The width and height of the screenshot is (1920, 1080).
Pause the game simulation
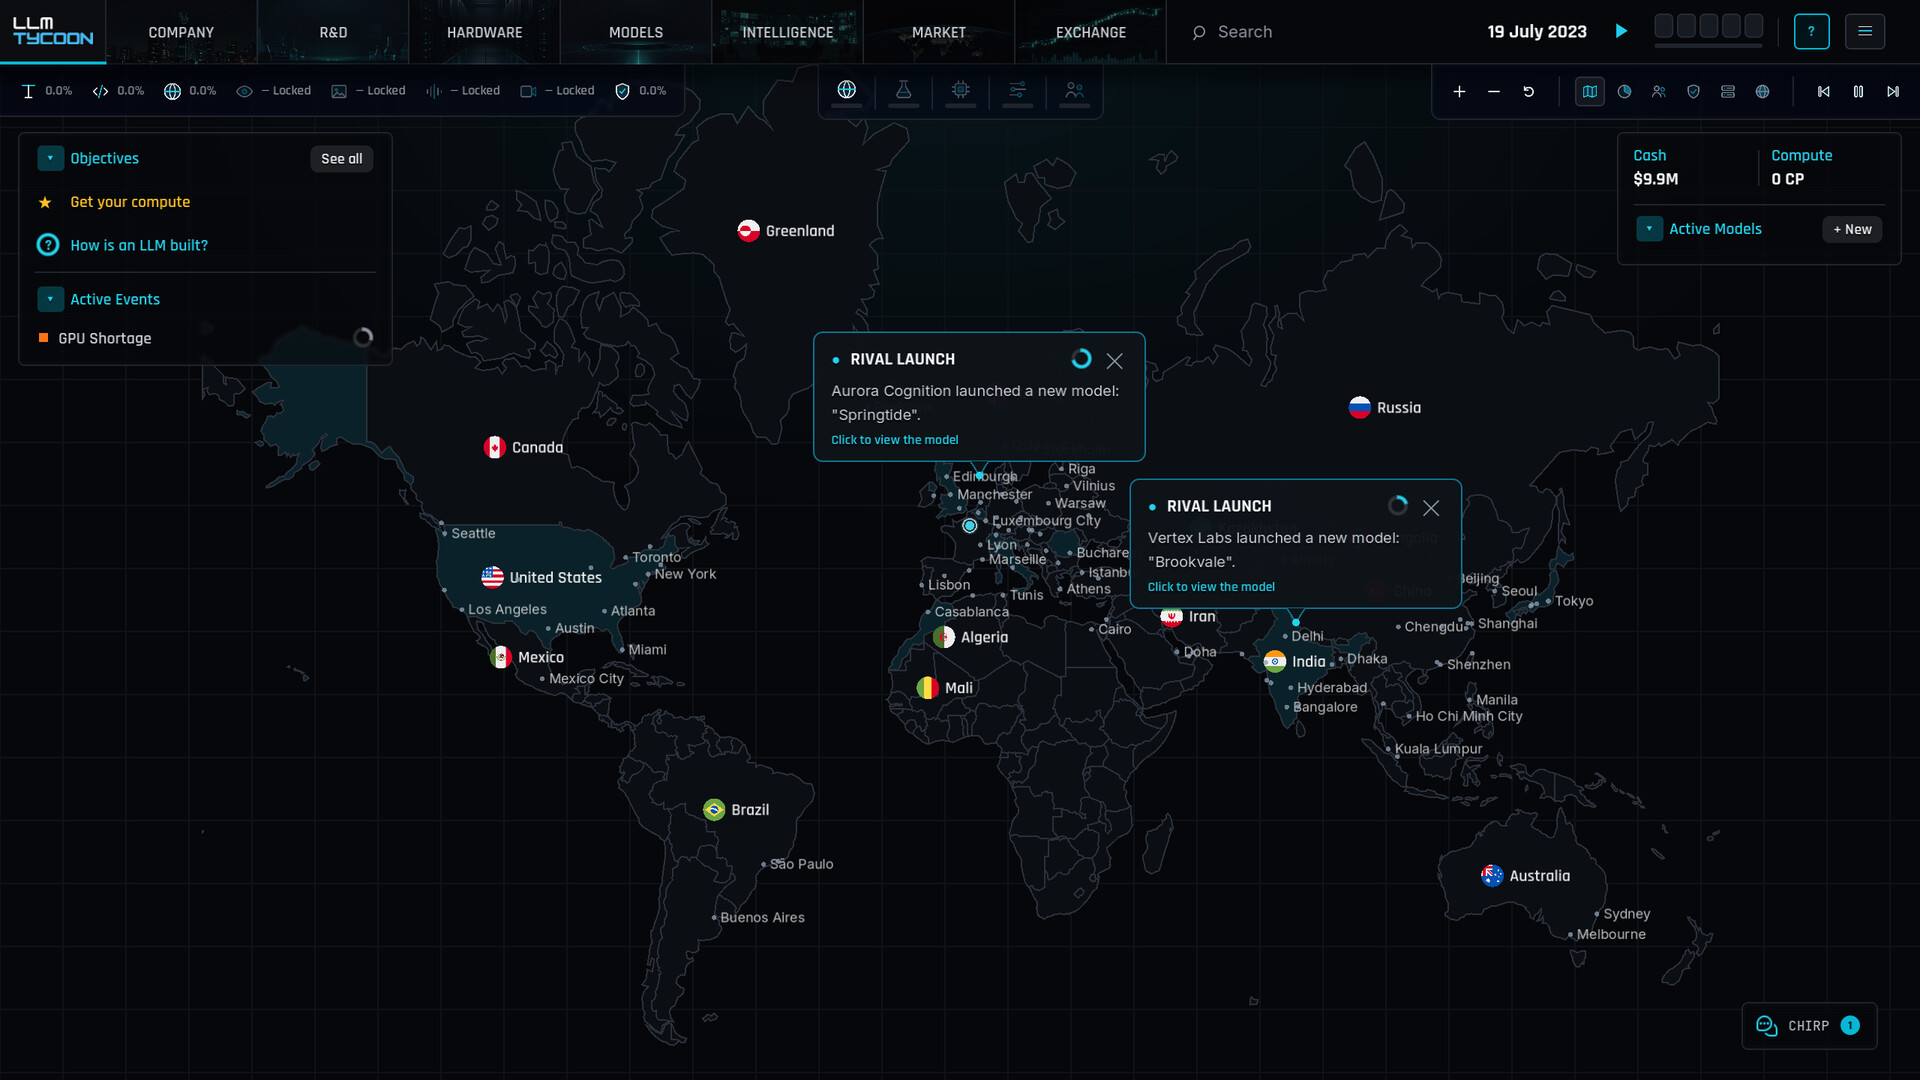1858,92
